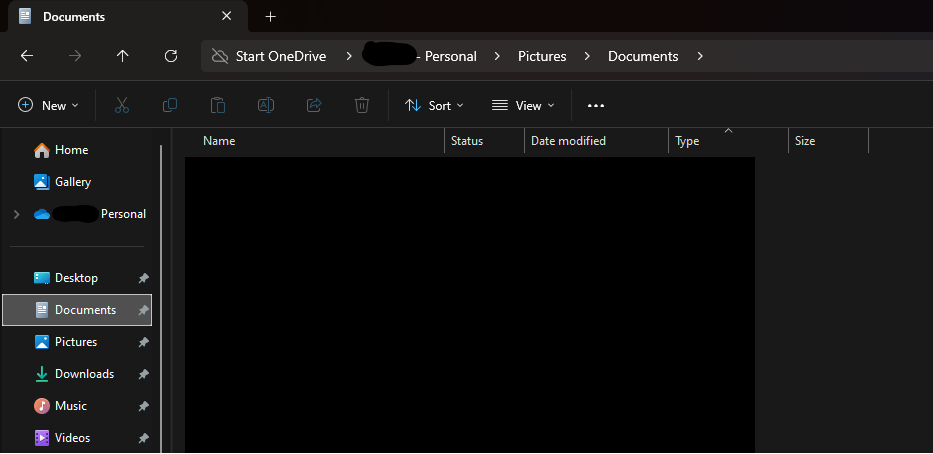Open the View layout dropdown
This screenshot has height=454, width=933.
524,105
